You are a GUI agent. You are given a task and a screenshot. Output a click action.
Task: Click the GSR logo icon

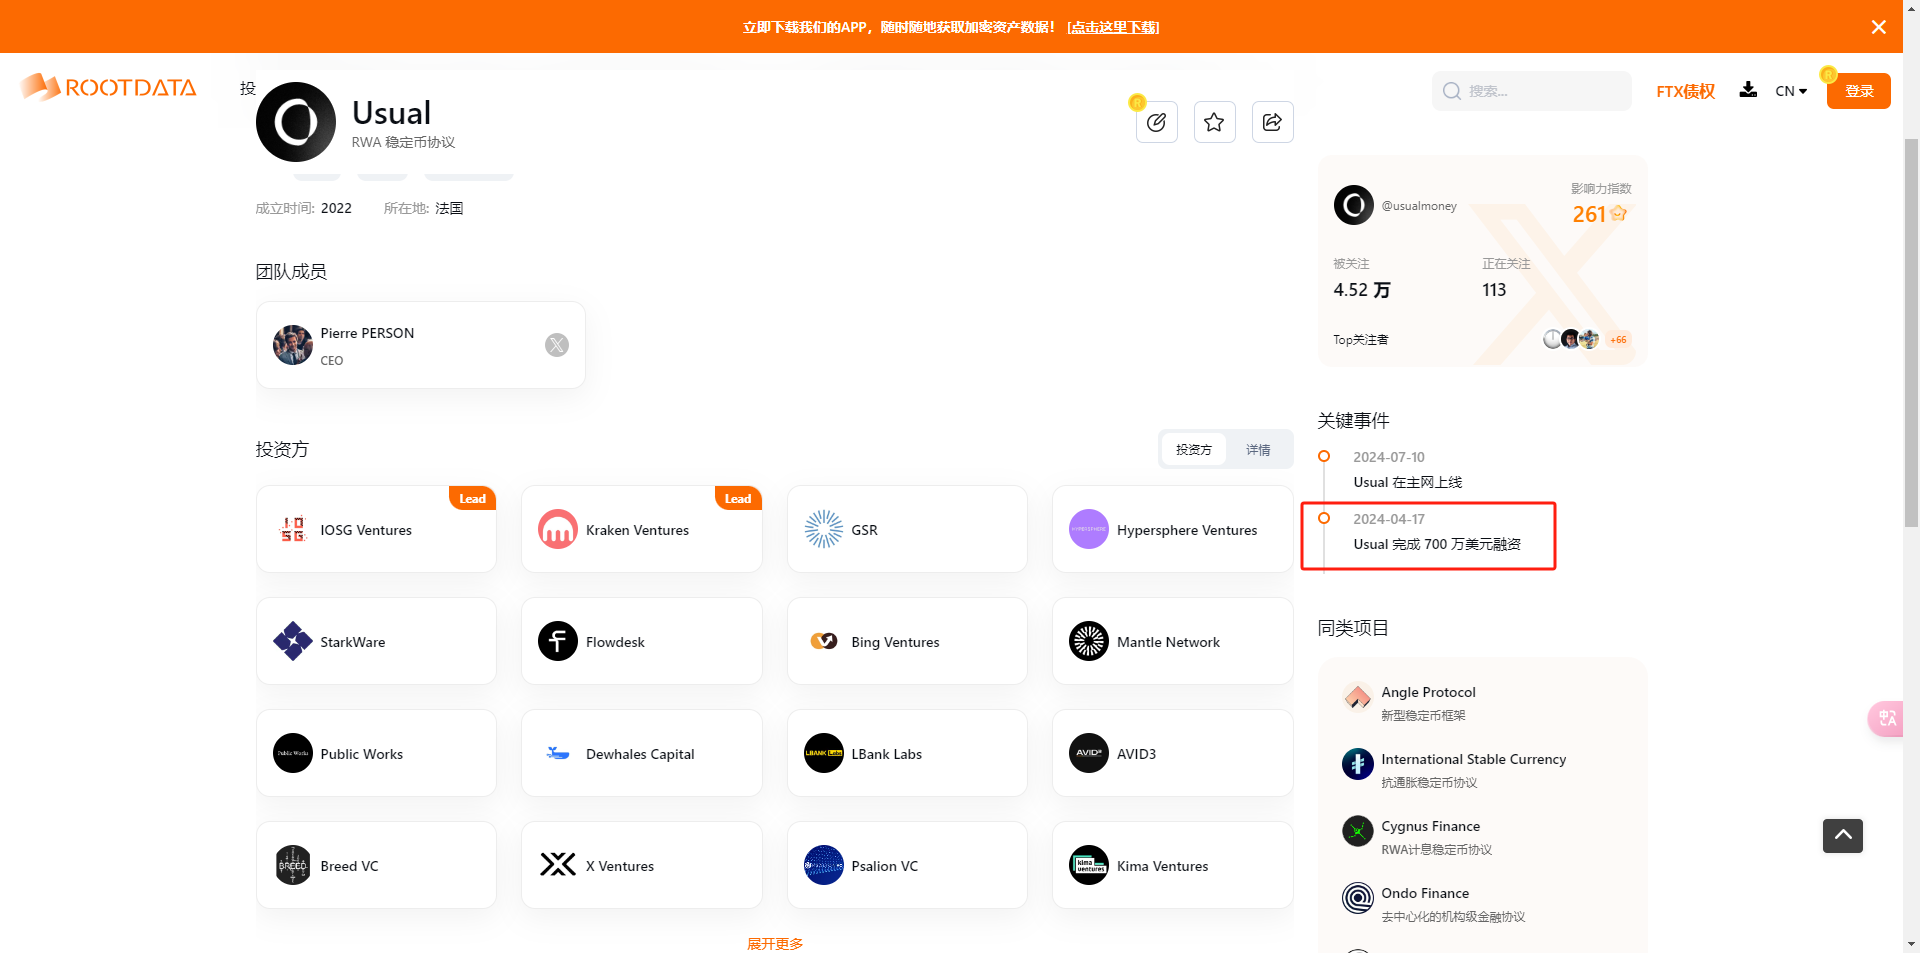click(824, 529)
